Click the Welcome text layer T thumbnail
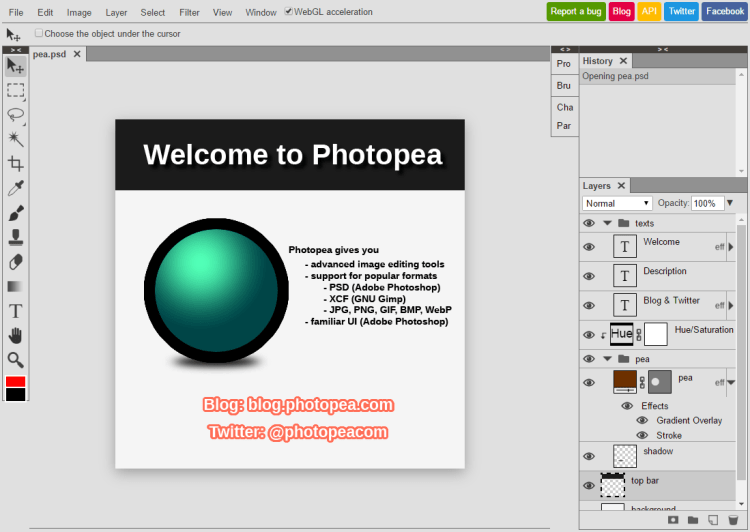750x532 pixels. click(625, 246)
